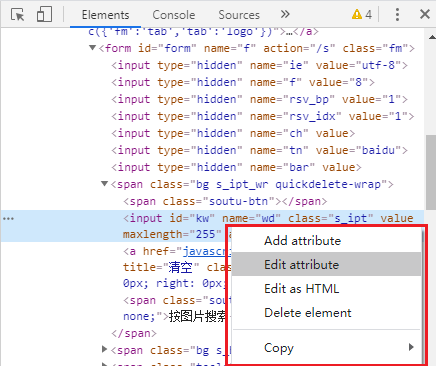Select the span class="soutu-btn" row
The image size is (436, 366).
(225, 201)
